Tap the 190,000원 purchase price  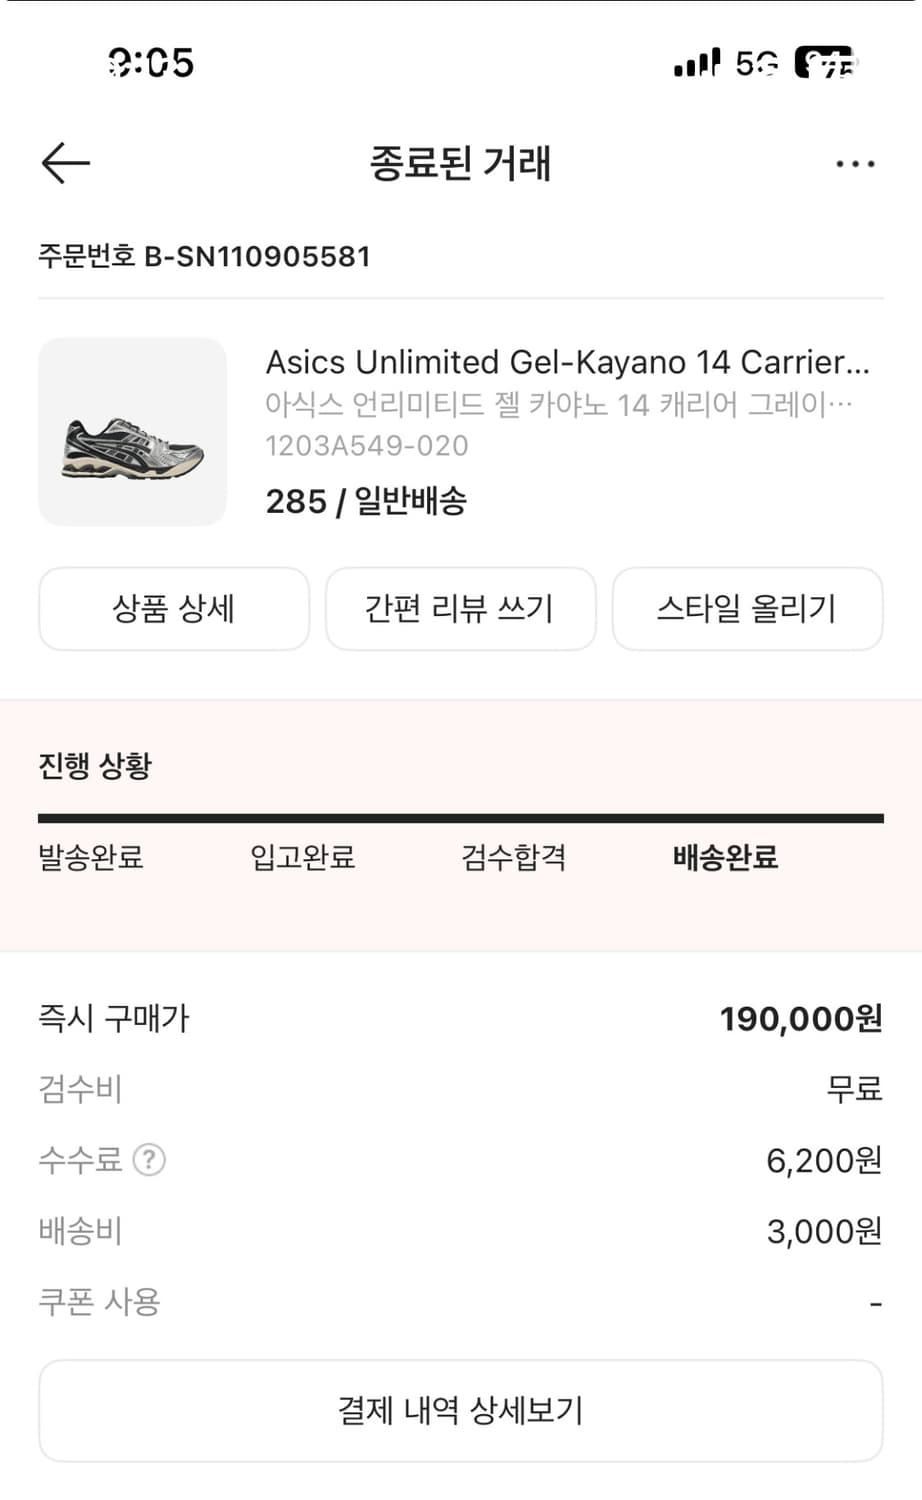point(801,1019)
